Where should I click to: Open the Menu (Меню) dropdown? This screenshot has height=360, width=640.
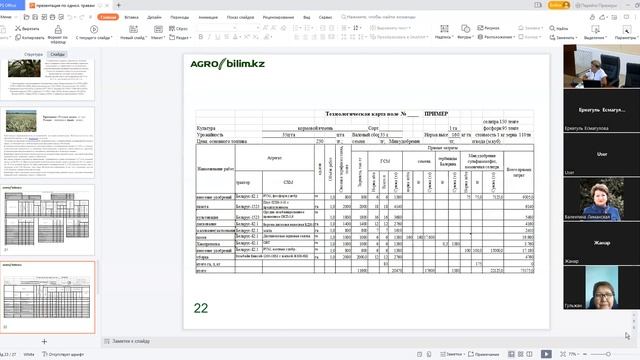click(x=8, y=17)
